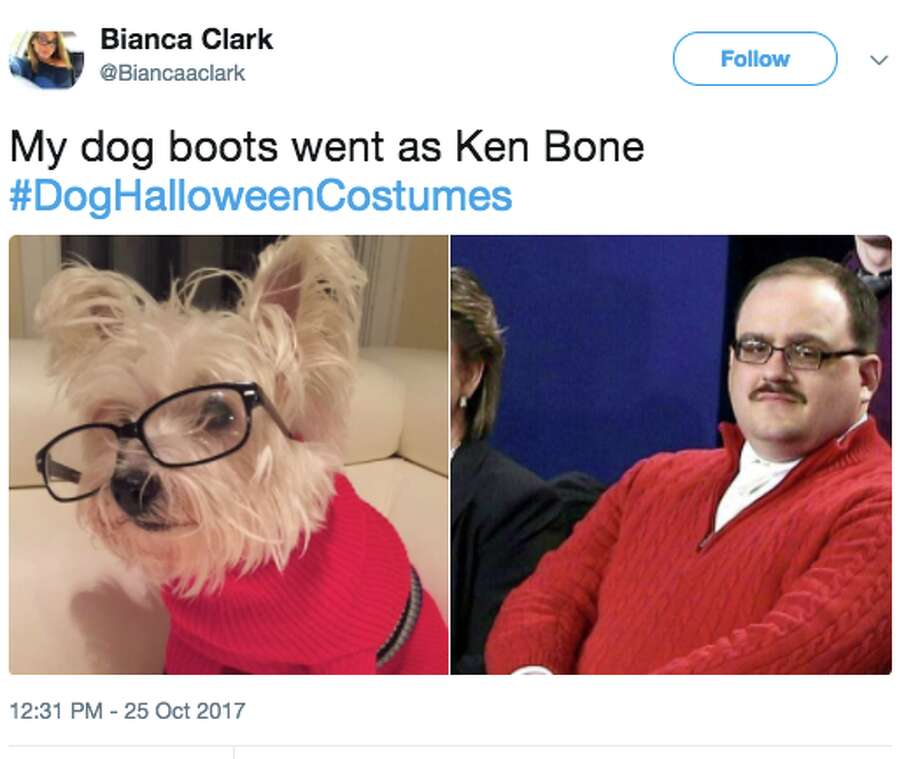Image resolution: width=920 pixels, height=759 pixels.
Task: Click the Bianca Clark display name
Action: (187, 39)
